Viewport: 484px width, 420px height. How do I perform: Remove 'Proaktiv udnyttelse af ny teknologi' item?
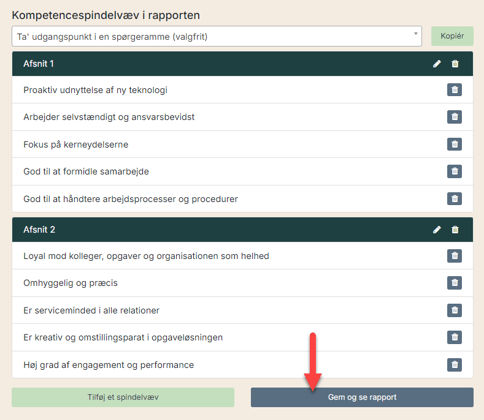pyautogui.click(x=454, y=90)
